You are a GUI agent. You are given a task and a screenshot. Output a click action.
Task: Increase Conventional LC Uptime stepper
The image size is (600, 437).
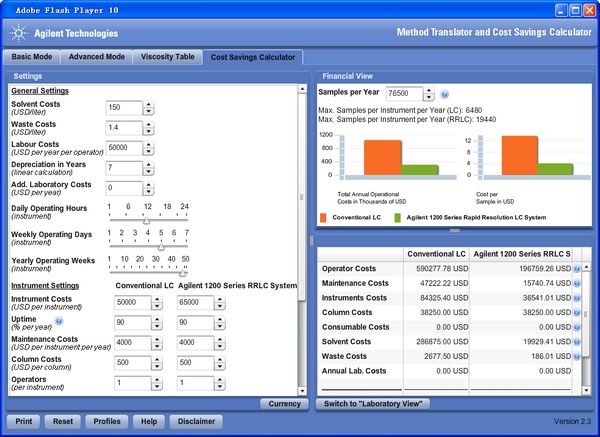click(x=157, y=320)
